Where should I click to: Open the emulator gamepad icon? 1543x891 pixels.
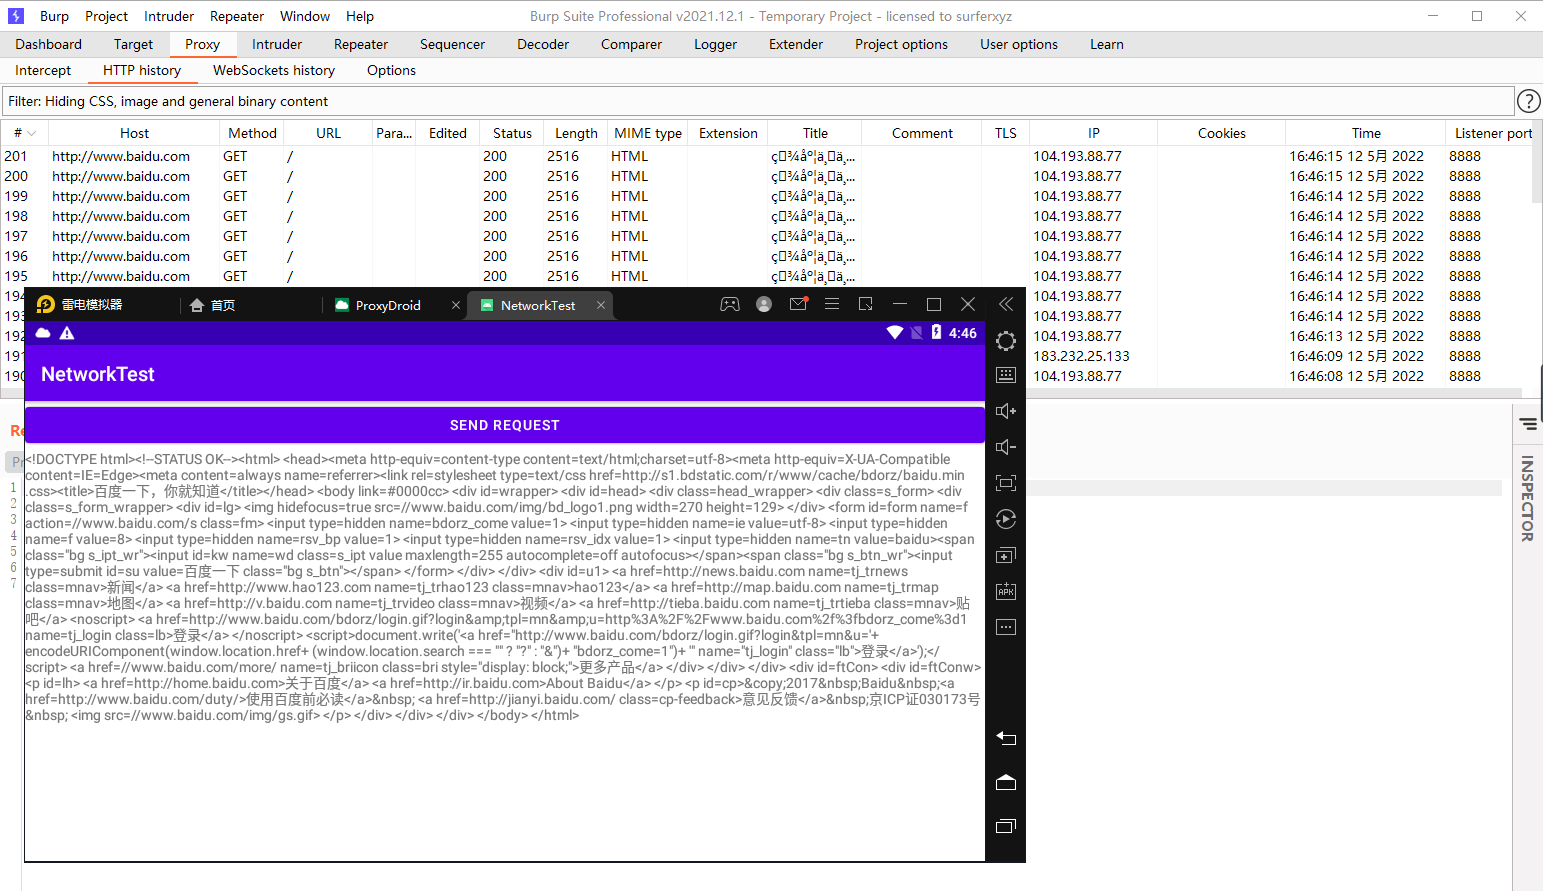(730, 304)
